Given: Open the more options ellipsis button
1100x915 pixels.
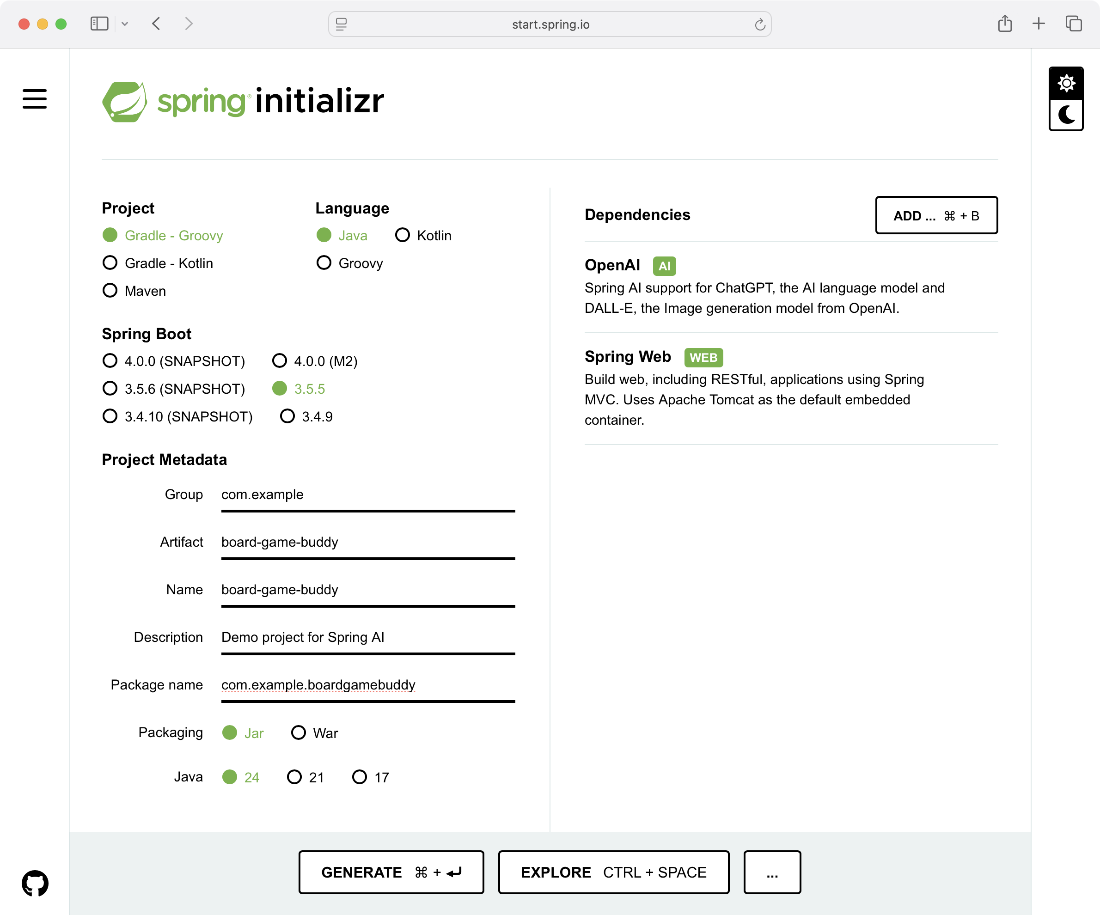Looking at the screenshot, I should click(x=772, y=872).
